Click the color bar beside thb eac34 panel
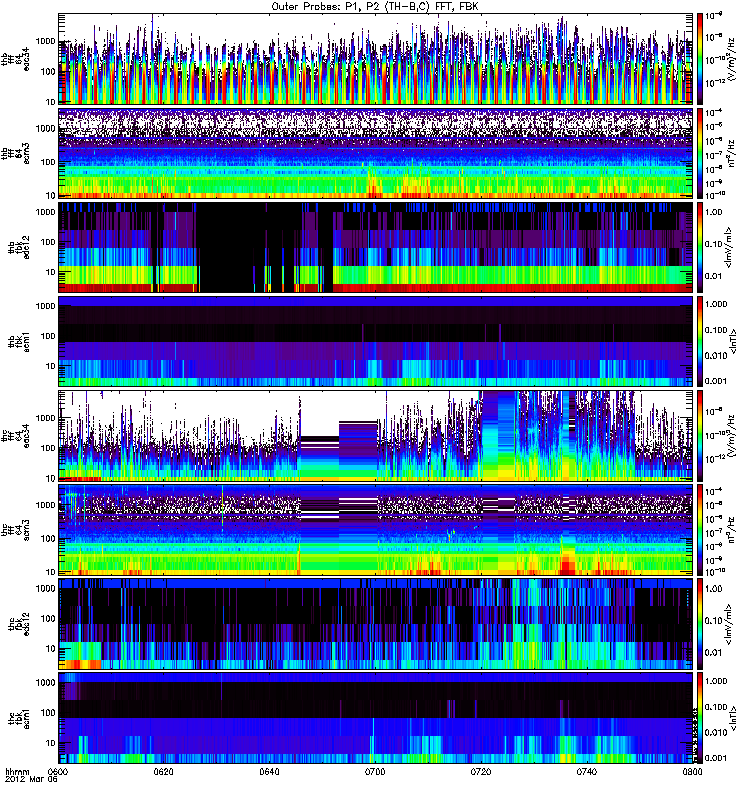Screen dimensions: 750x800 tap(700, 59)
